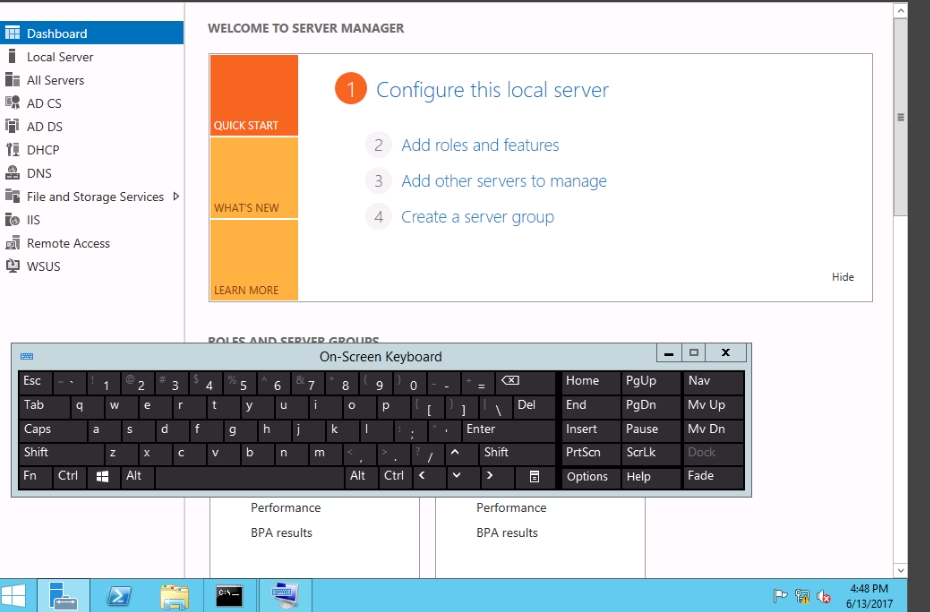Open Action Center flag tray icon
This screenshot has height=612, width=930.
[780, 596]
